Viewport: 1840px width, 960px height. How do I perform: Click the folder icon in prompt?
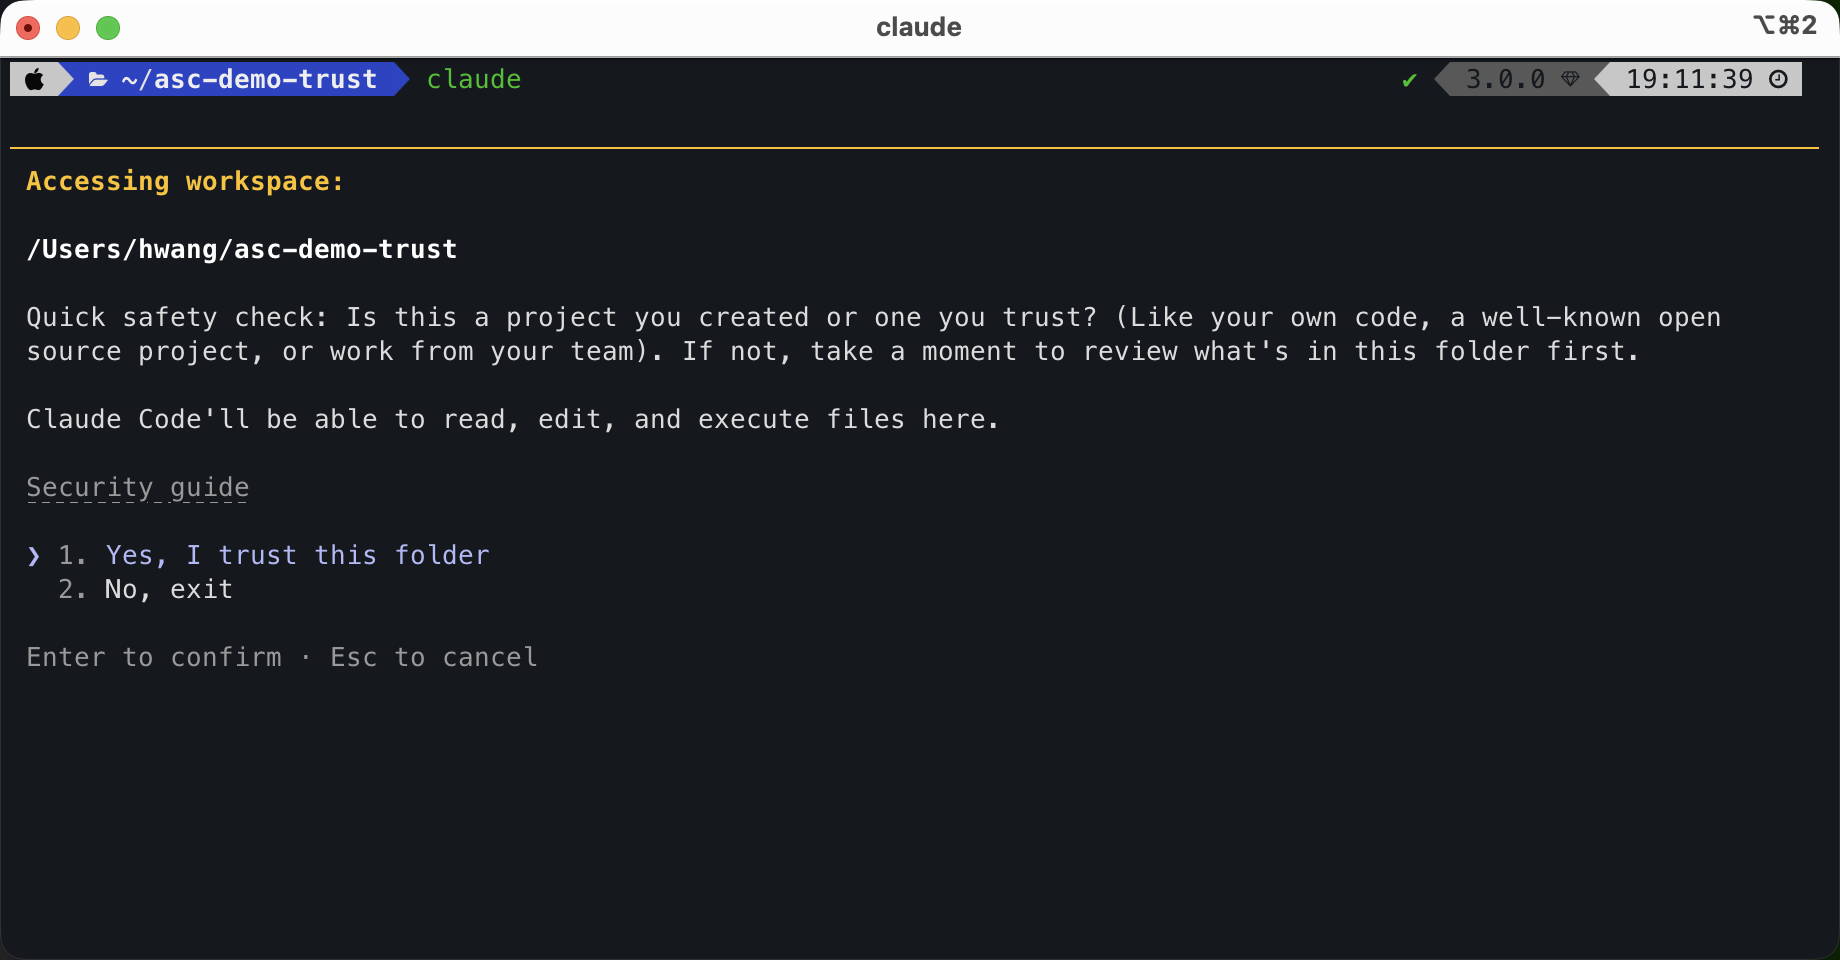98,79
